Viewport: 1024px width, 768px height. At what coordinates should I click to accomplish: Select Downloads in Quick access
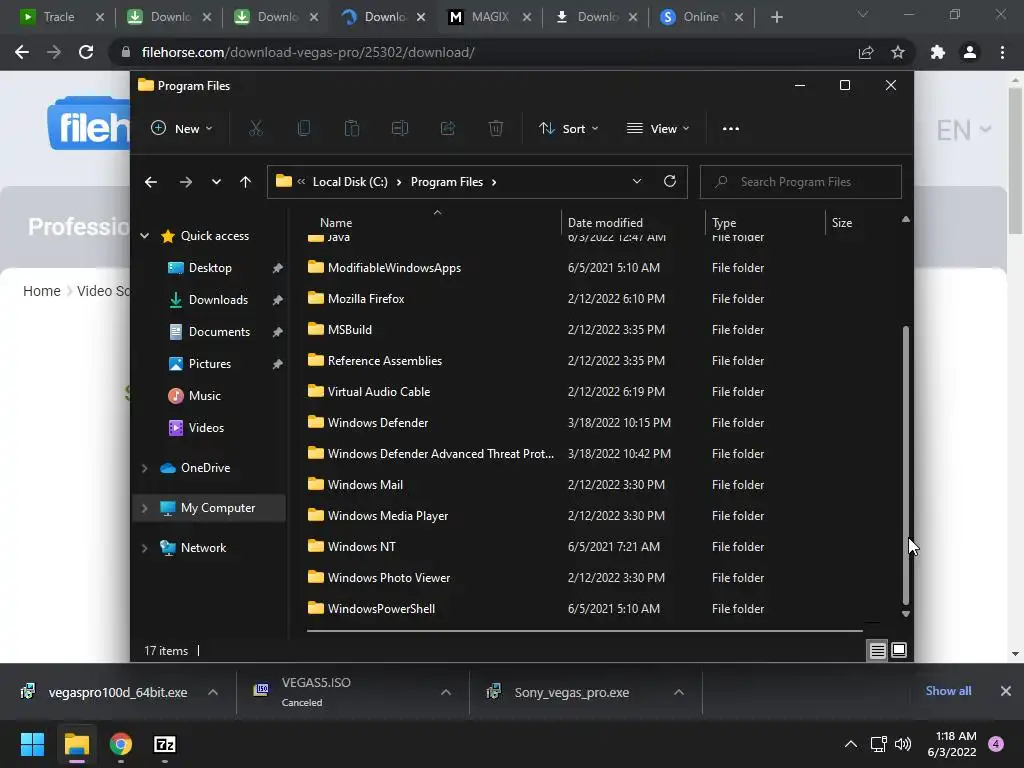coord(218,300)
